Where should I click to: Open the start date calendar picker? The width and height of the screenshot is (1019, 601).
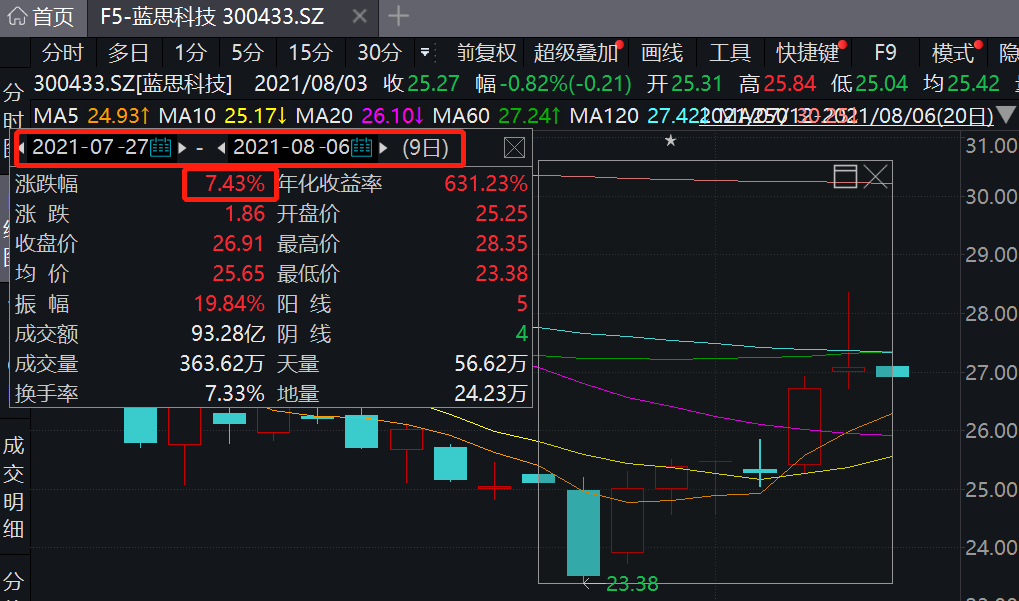tap(161, 148)
